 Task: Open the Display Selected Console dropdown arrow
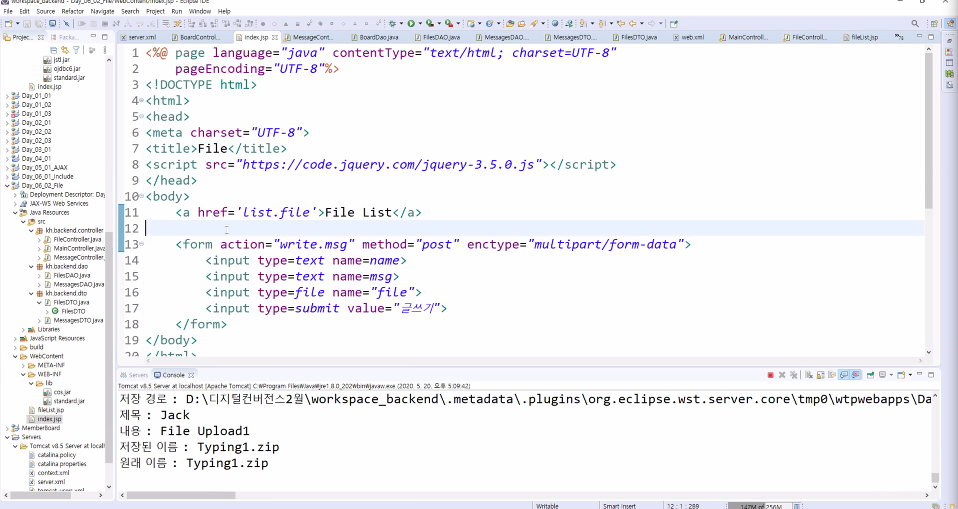[891, 375]
